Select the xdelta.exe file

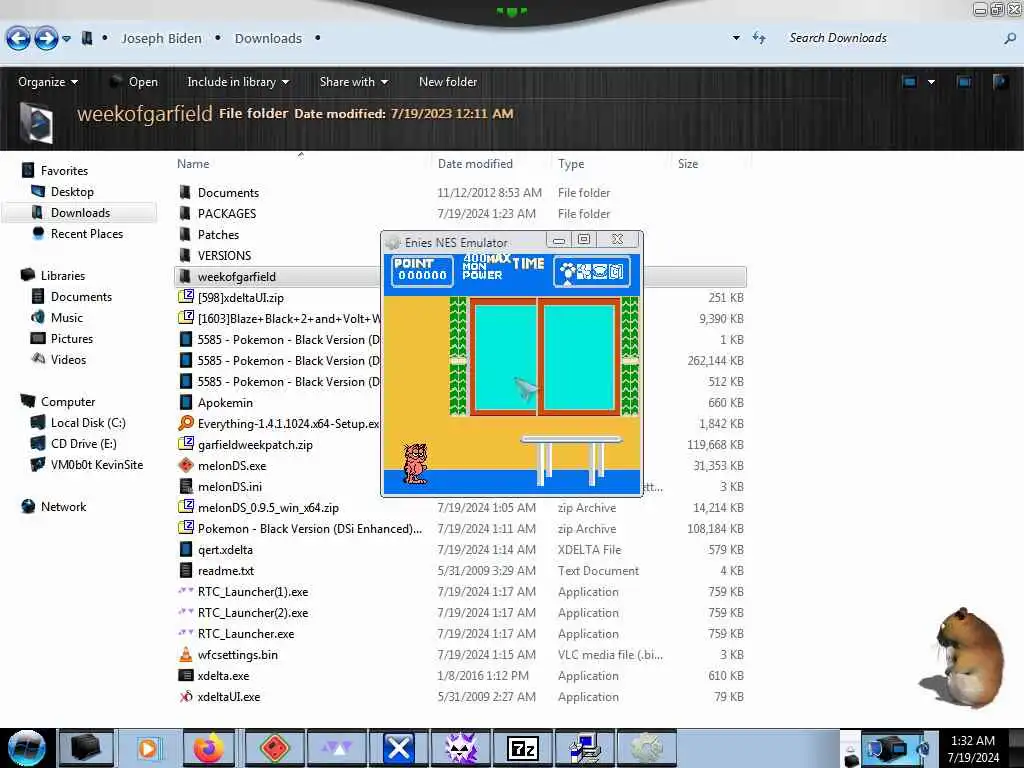click(223, 676)
